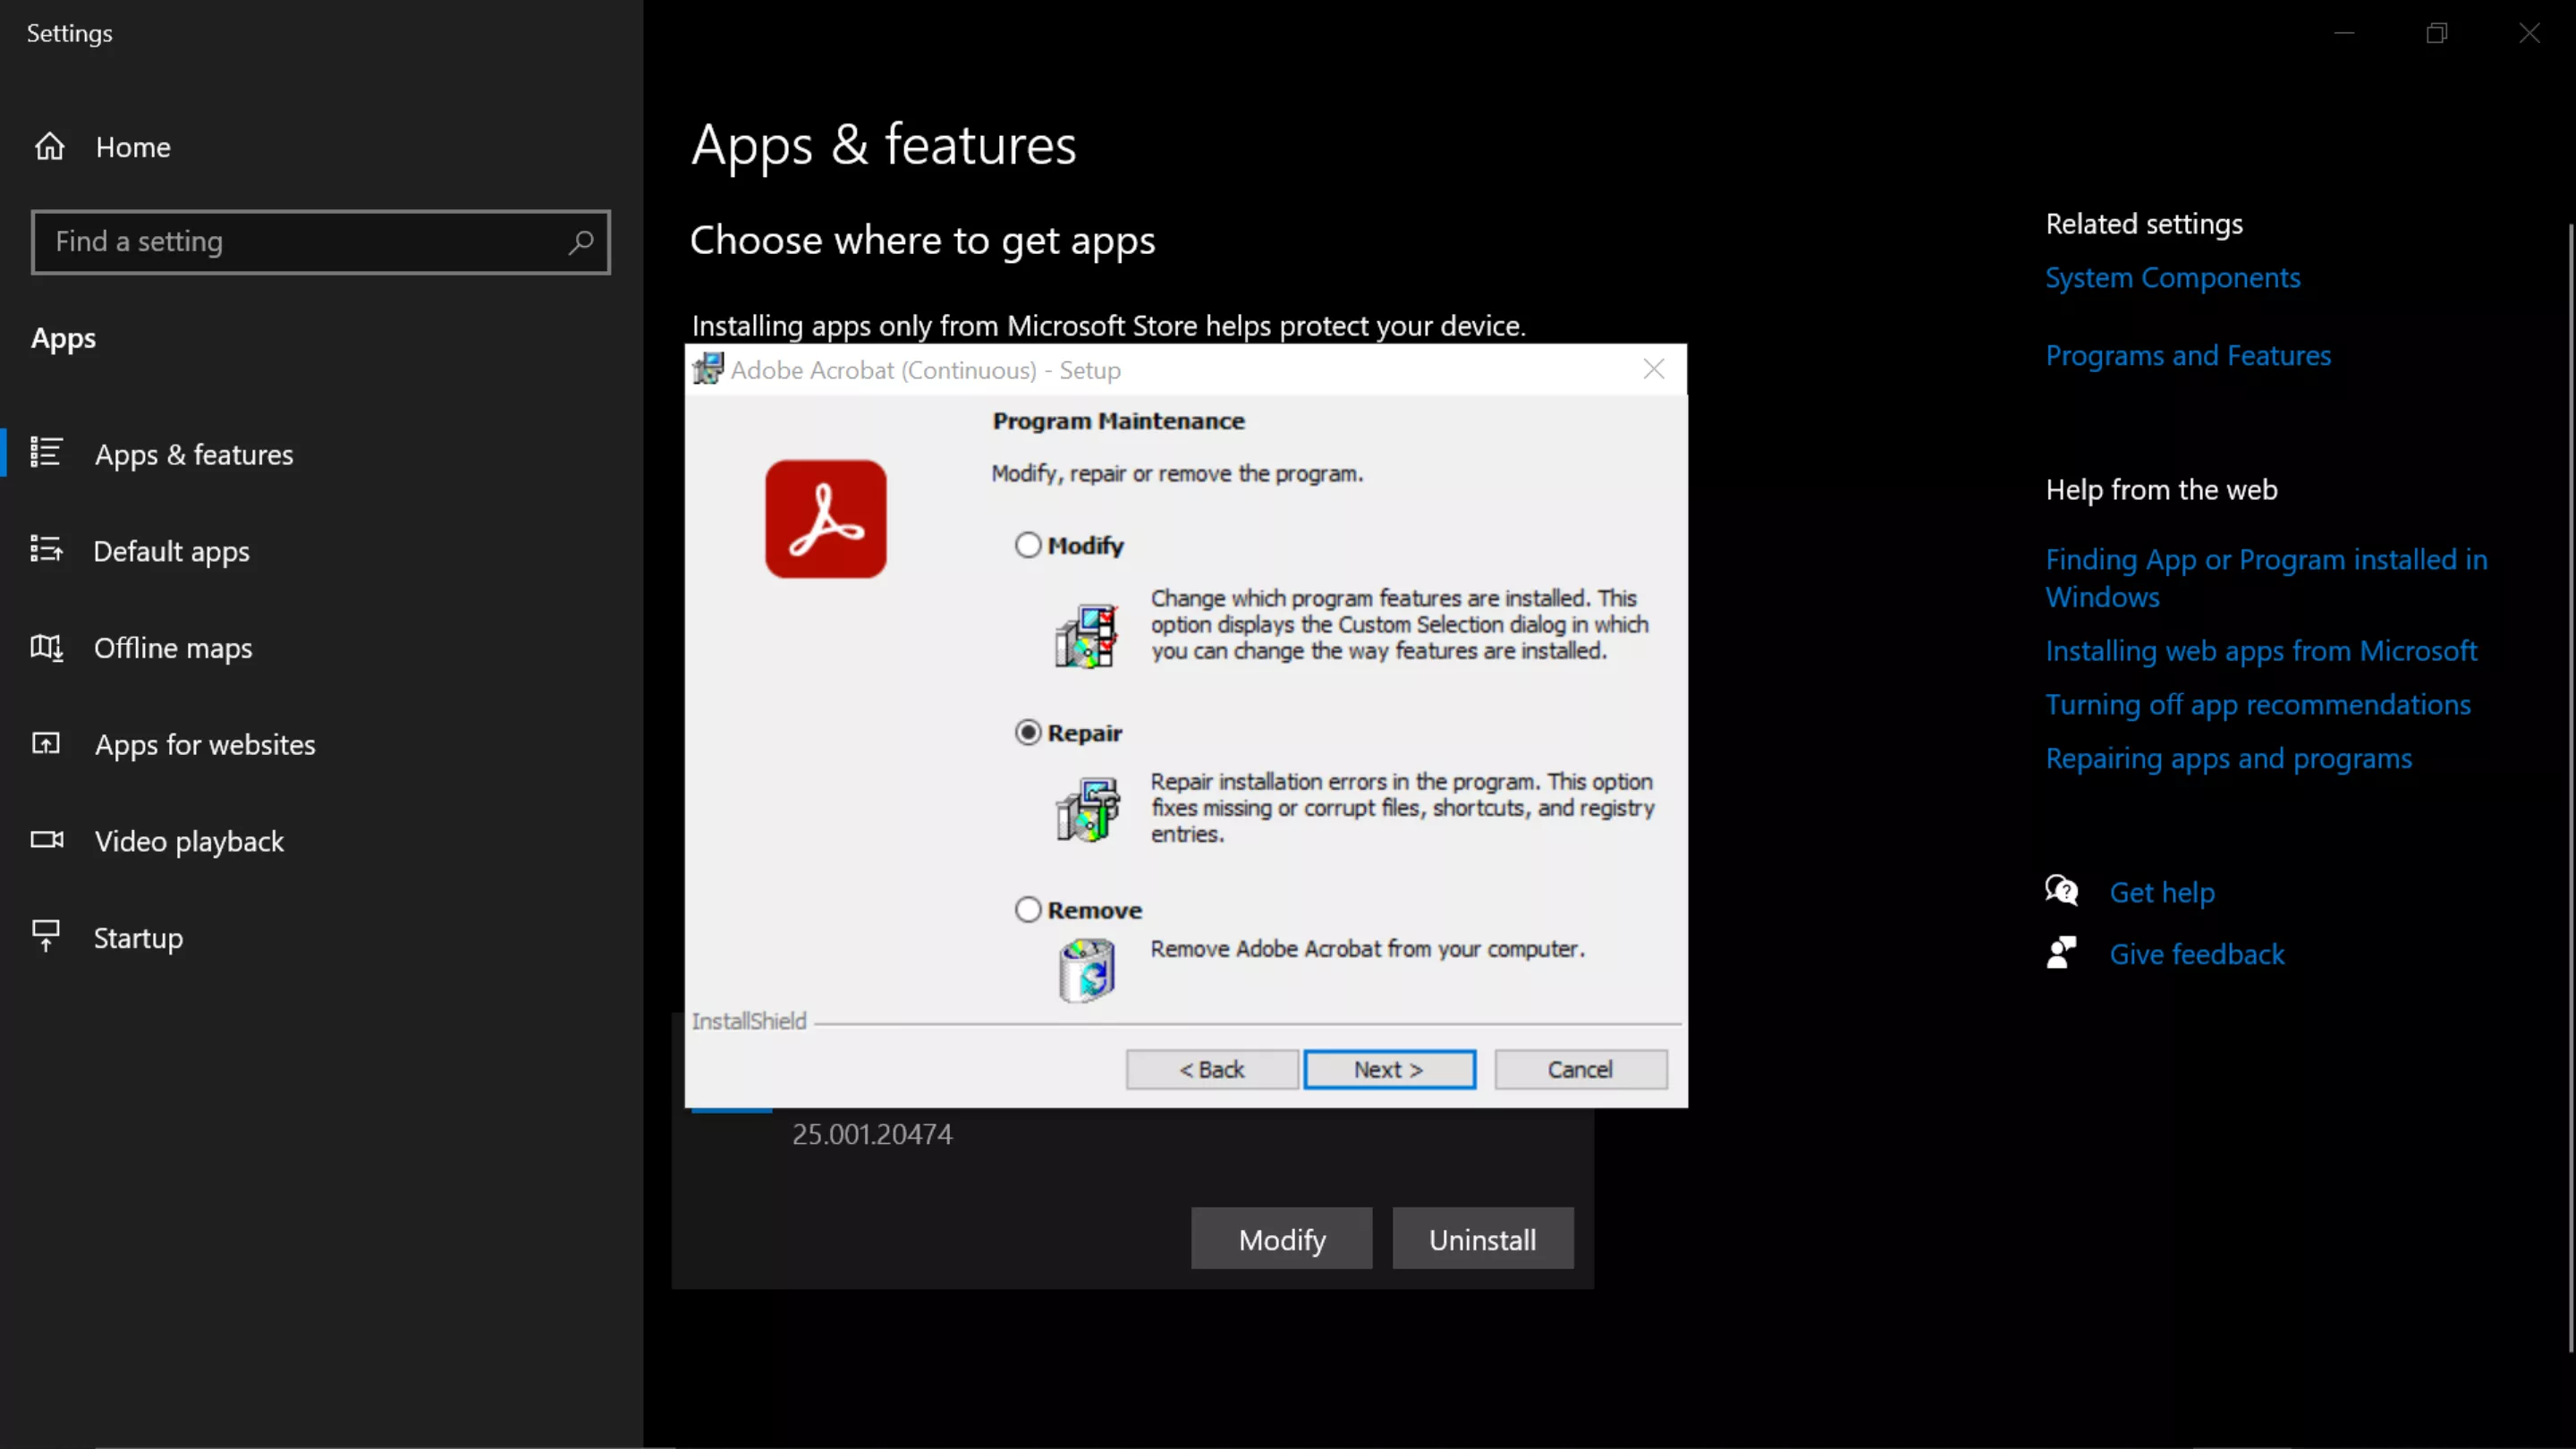
Task: Click Next in the Acrobat setup dialog
Action: pos(1390,1068)
